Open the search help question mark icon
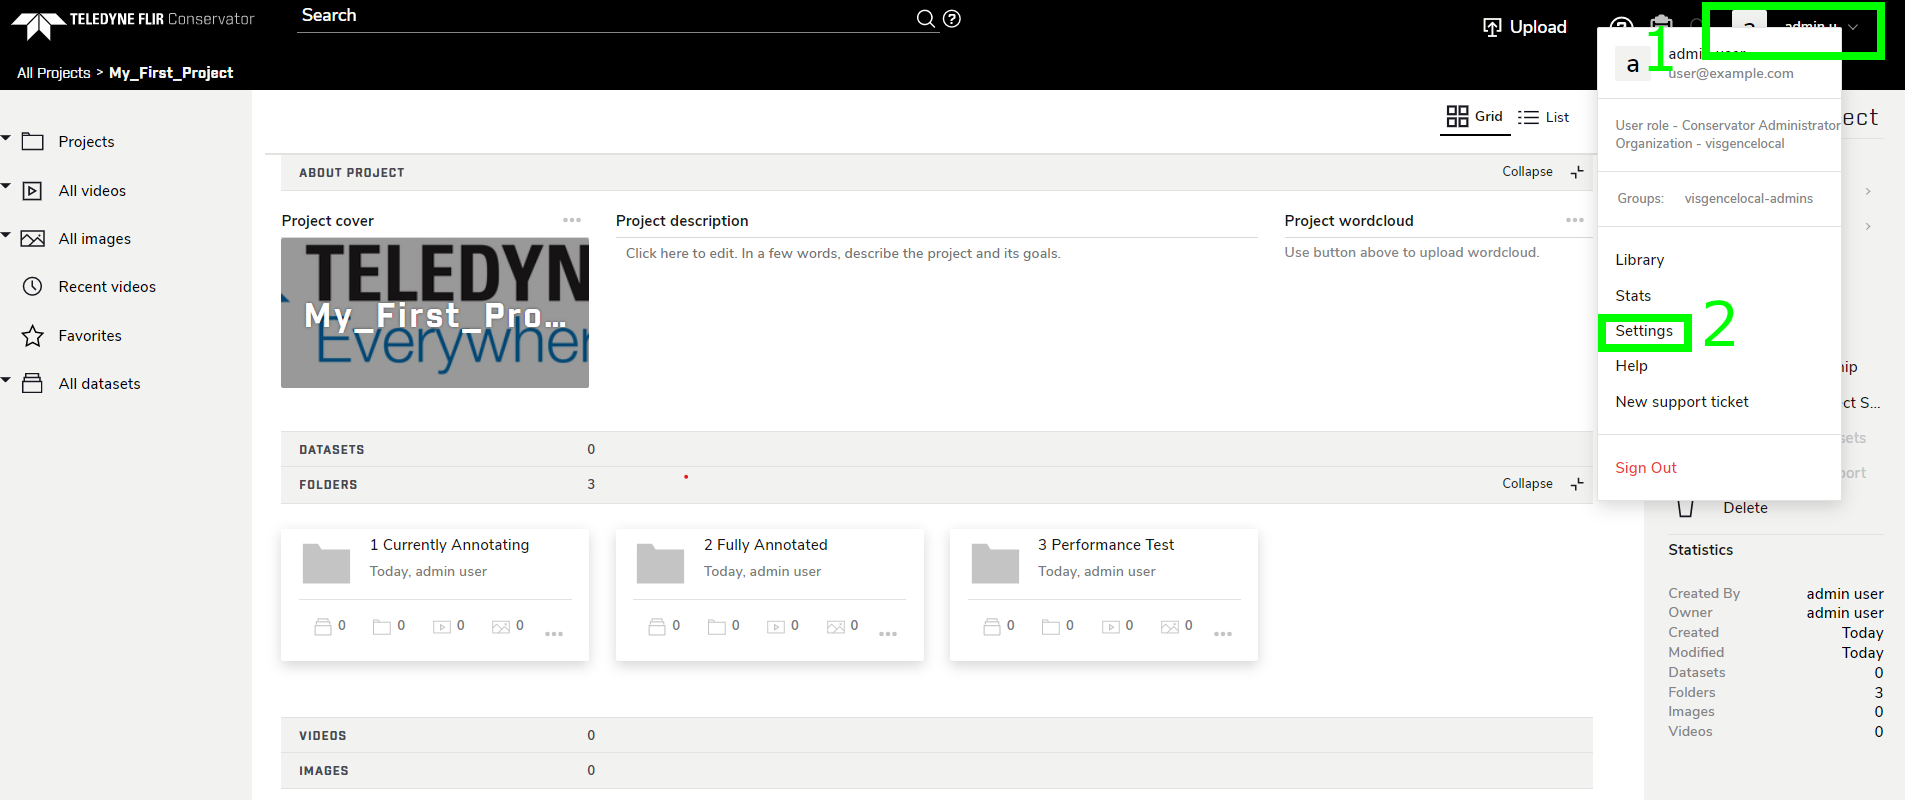The width and height of the screenshot is (1905, 800). coord(952,19)
